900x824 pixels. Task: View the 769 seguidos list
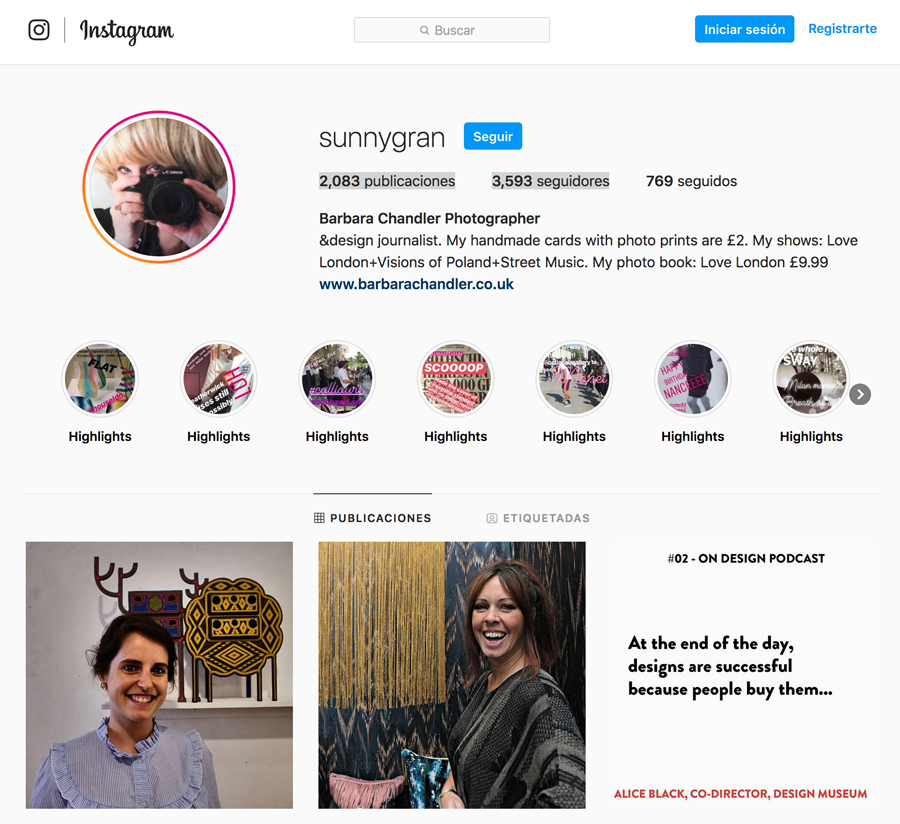(x=691, y=181)
